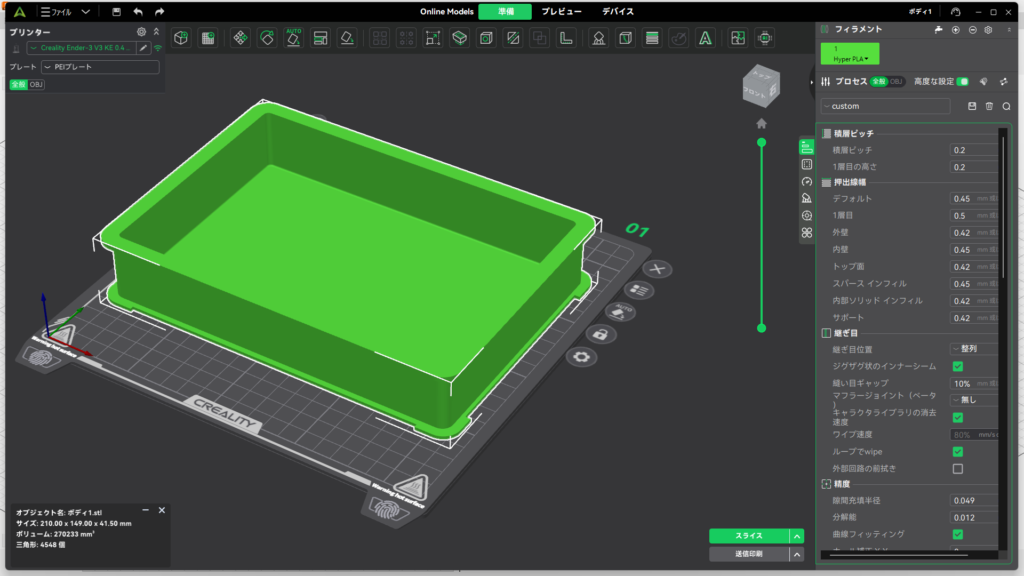Screen dimensions: 1024x576
Task: Select the text shape tool (A icon)
Action: pyautogui.click(x=705, y=38)
